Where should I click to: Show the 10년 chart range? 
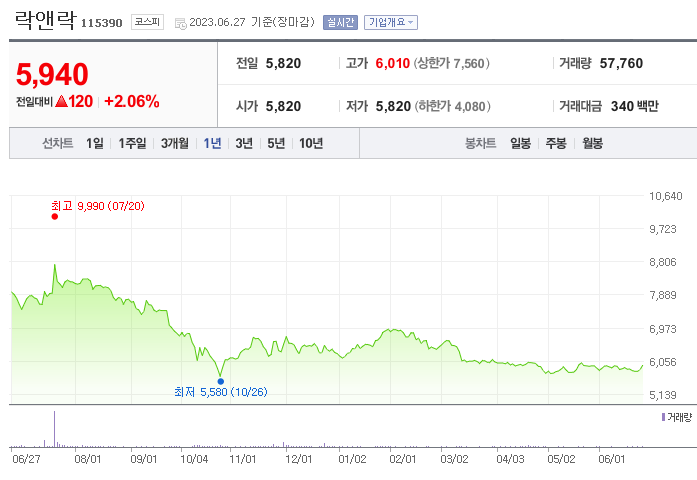point(311,143)
